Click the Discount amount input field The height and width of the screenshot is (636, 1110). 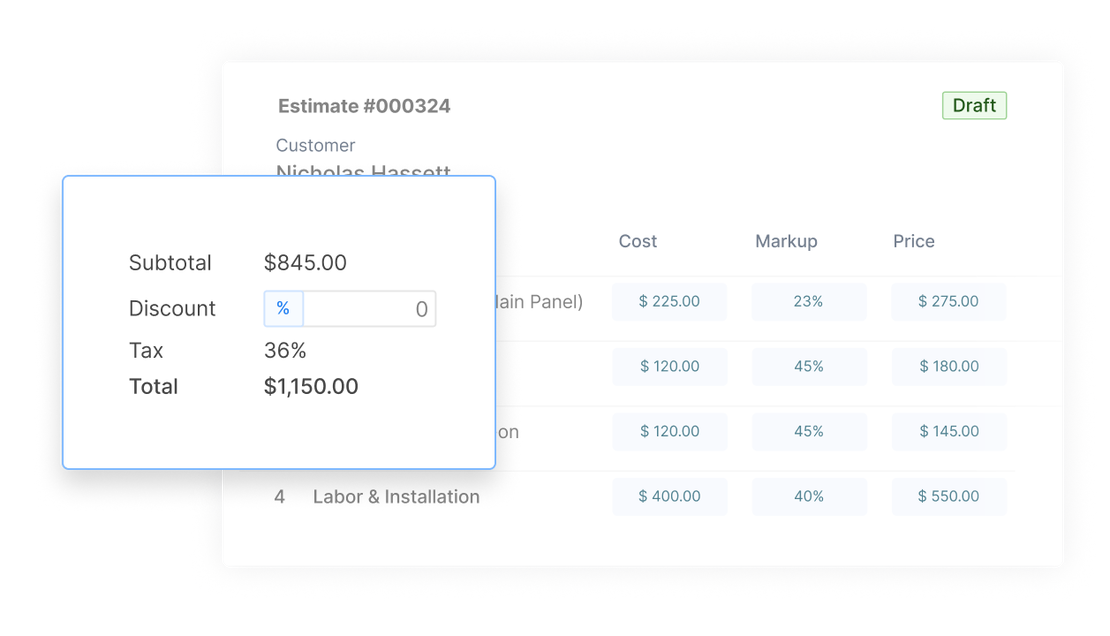coord(369,309)
